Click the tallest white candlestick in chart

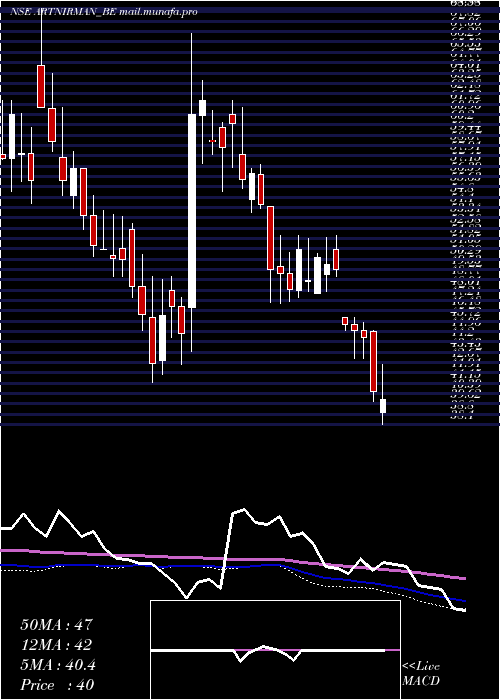coord(192,211)
